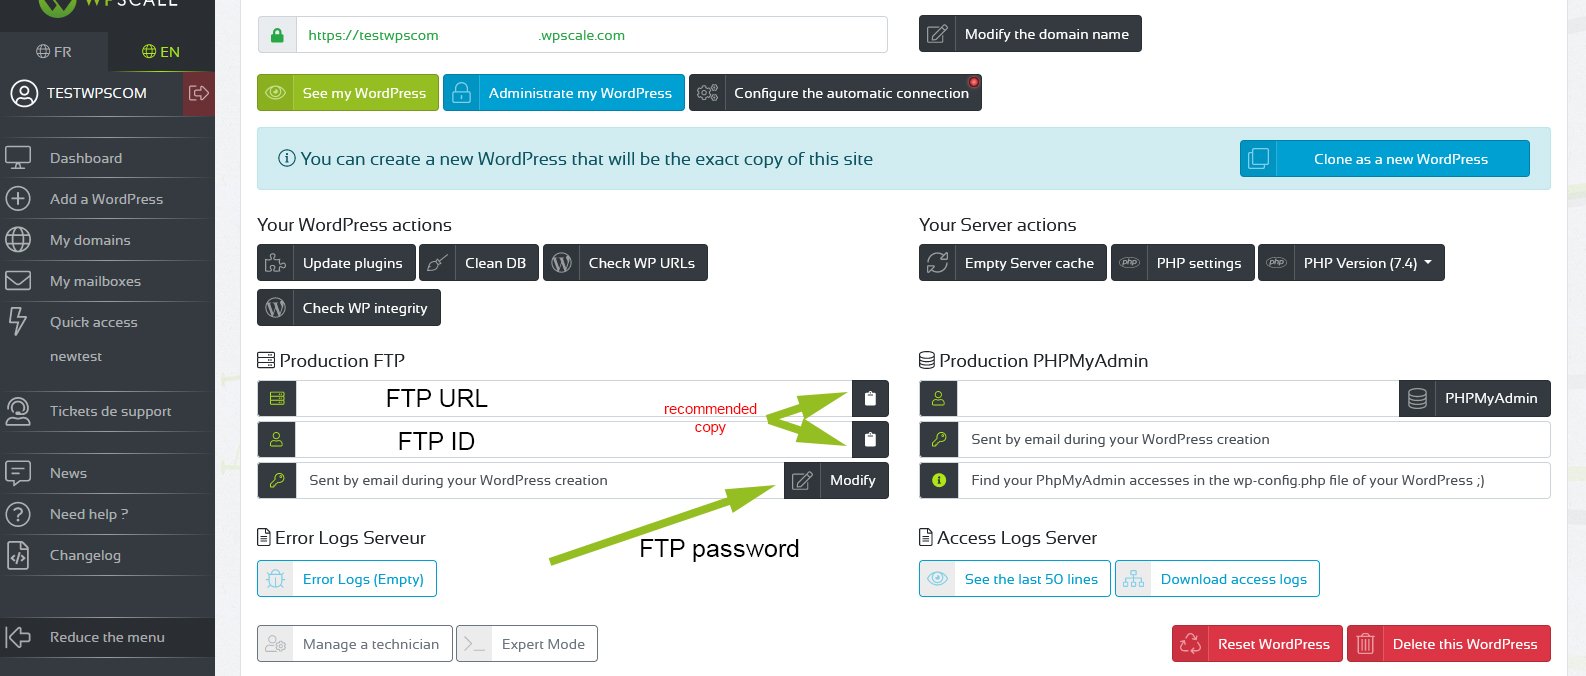The height and width of the screenshot is (676, 1586).
Task: Copy the FTP ID with clipboard icon
Action: click(x=870, y=439)
